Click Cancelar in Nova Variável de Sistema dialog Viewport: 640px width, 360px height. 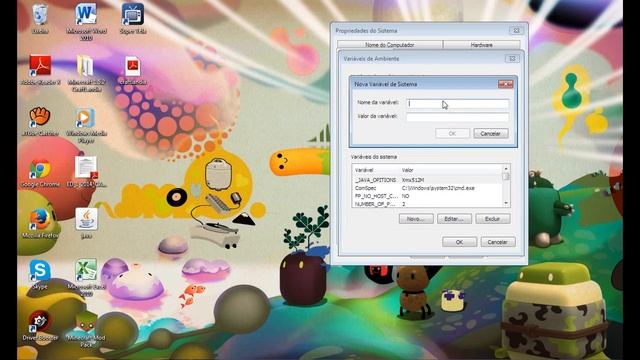(x=491, y=133)
